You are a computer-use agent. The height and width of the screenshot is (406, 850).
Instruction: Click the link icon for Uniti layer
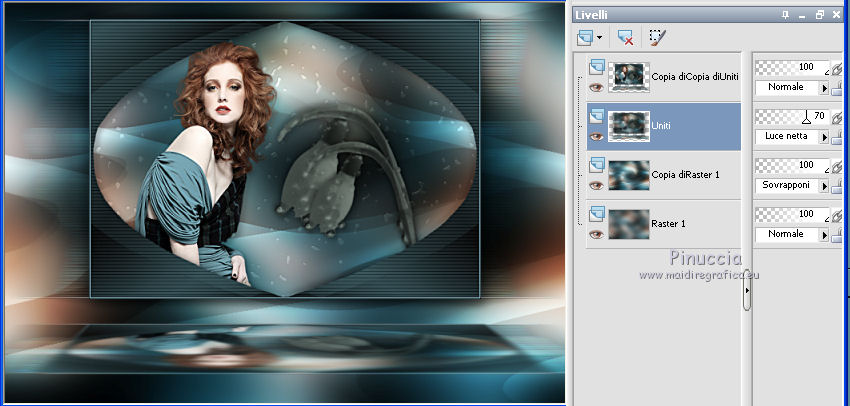[x=837, y=117]
